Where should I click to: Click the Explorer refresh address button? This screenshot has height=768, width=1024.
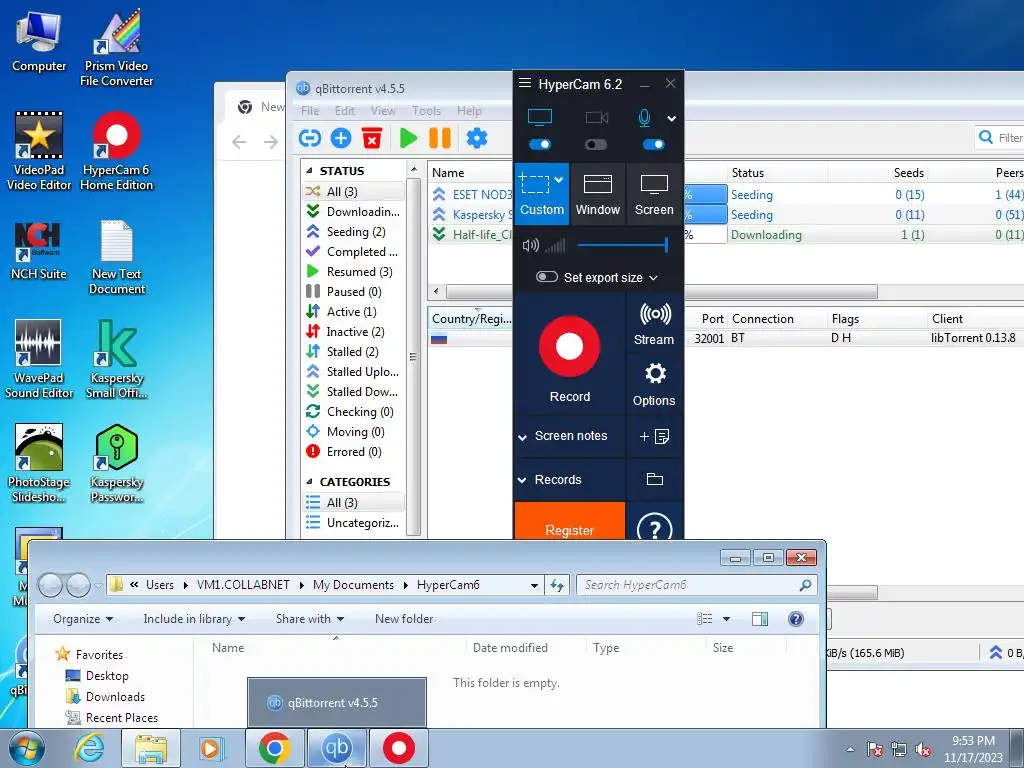pyautogui.click(x=557, y=585)
